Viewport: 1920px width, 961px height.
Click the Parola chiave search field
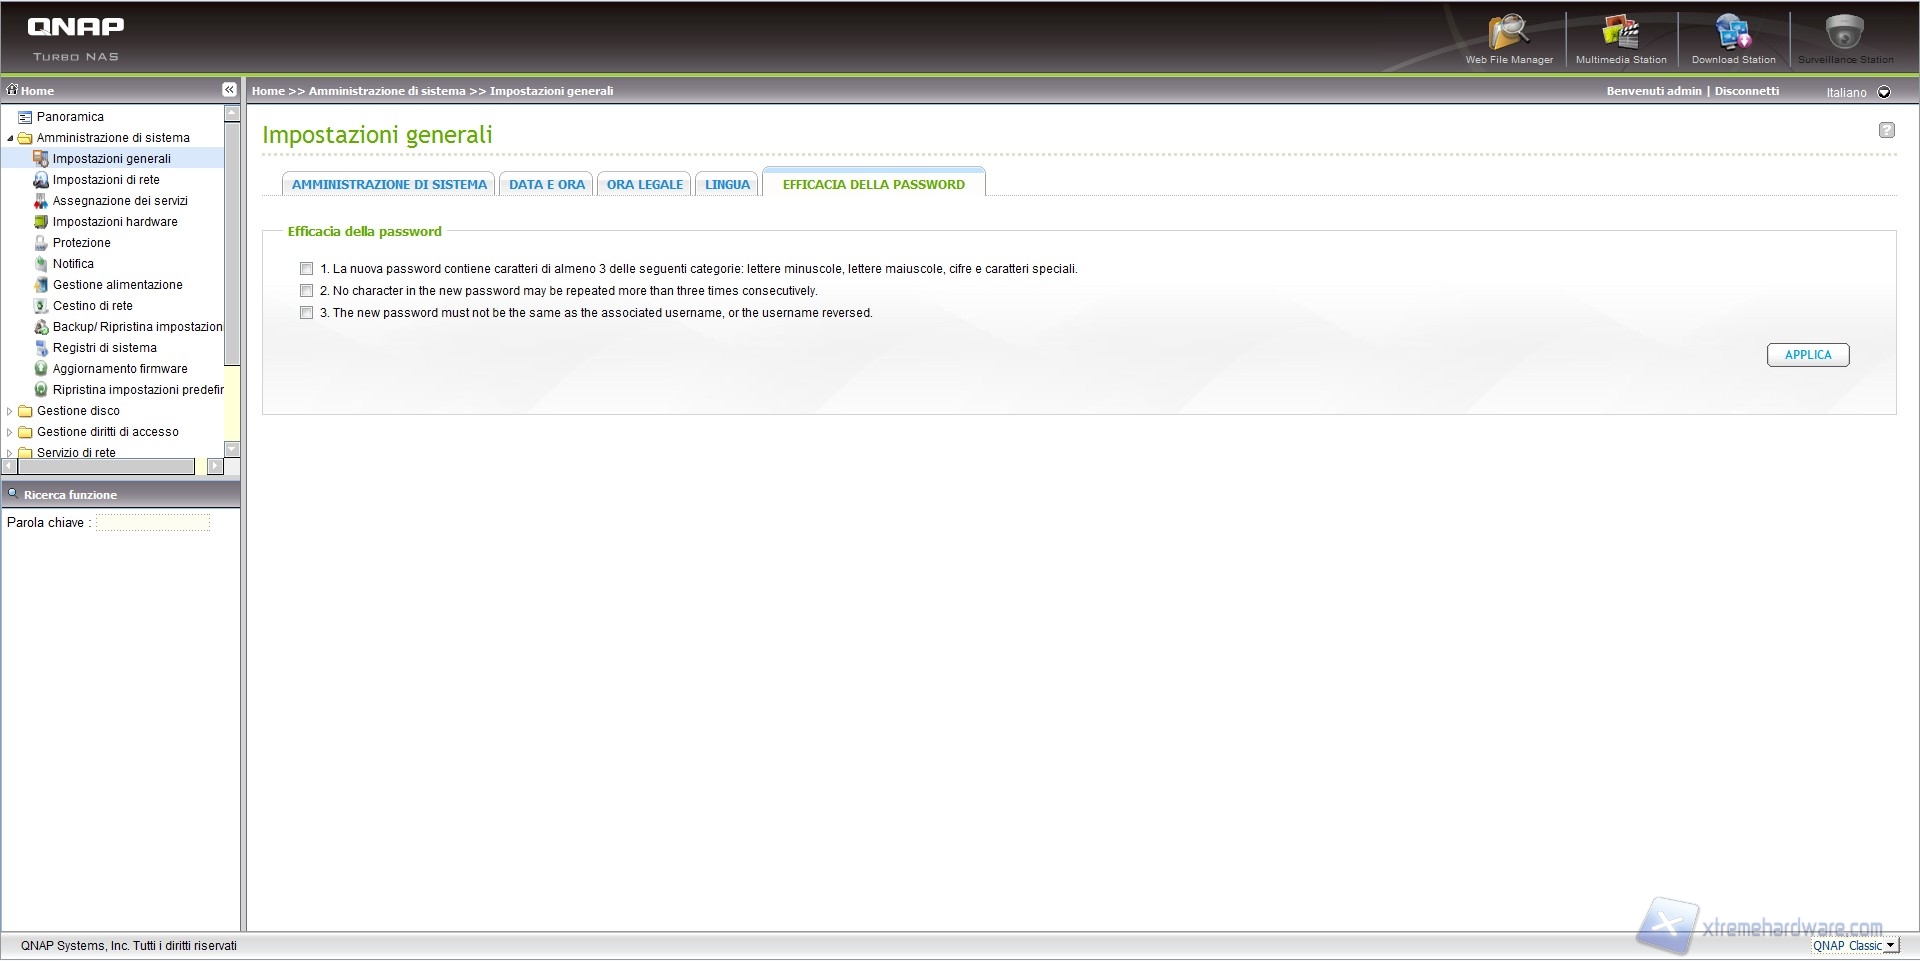tap(153, 523)
